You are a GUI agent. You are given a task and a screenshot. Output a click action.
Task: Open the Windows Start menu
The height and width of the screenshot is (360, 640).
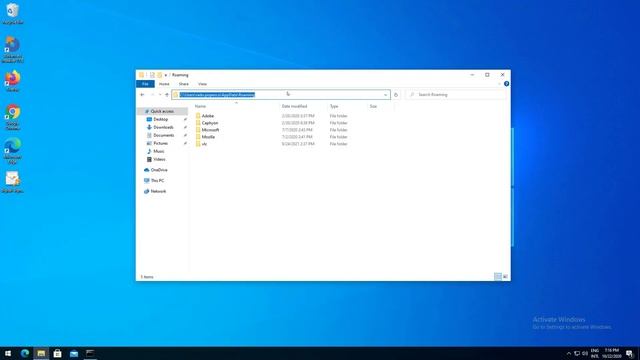[x=8, y=353]
